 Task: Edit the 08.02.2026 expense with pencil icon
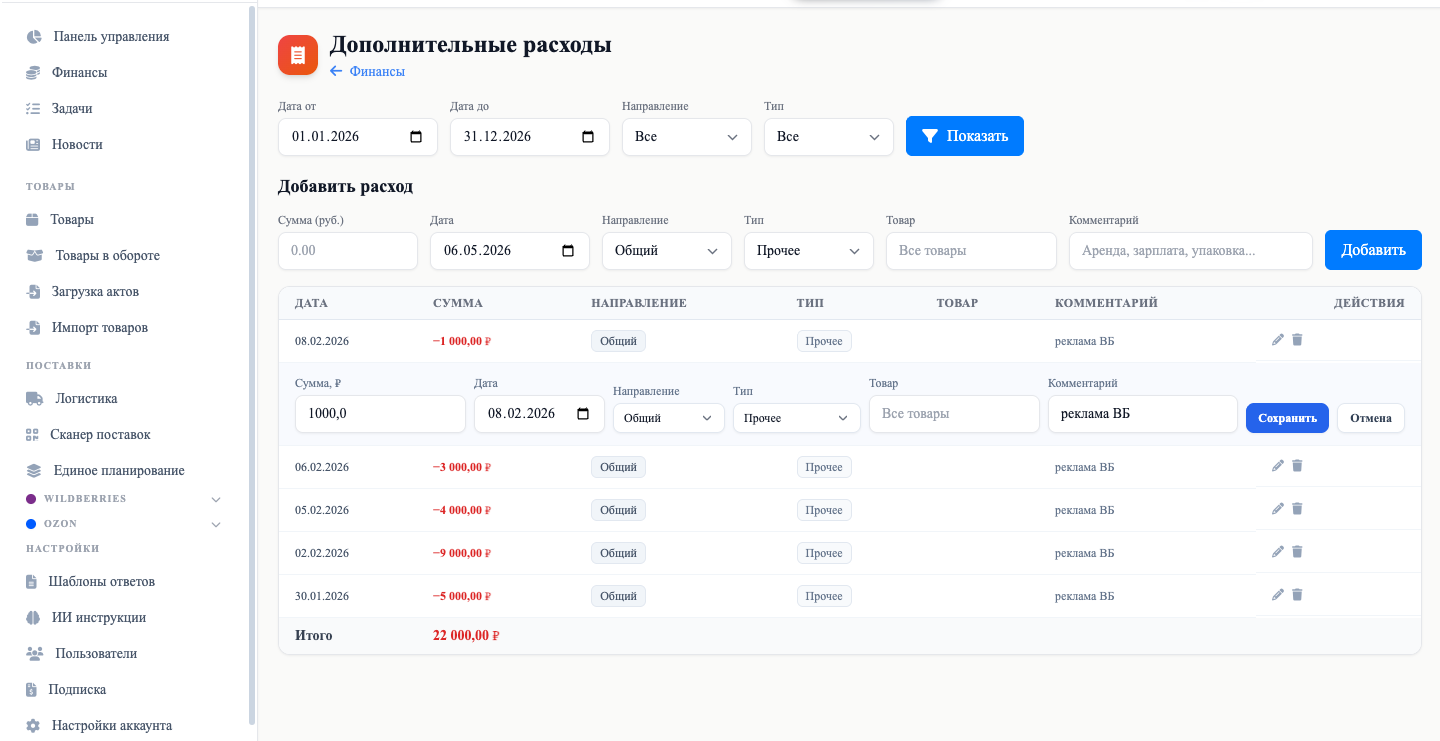1278,340
